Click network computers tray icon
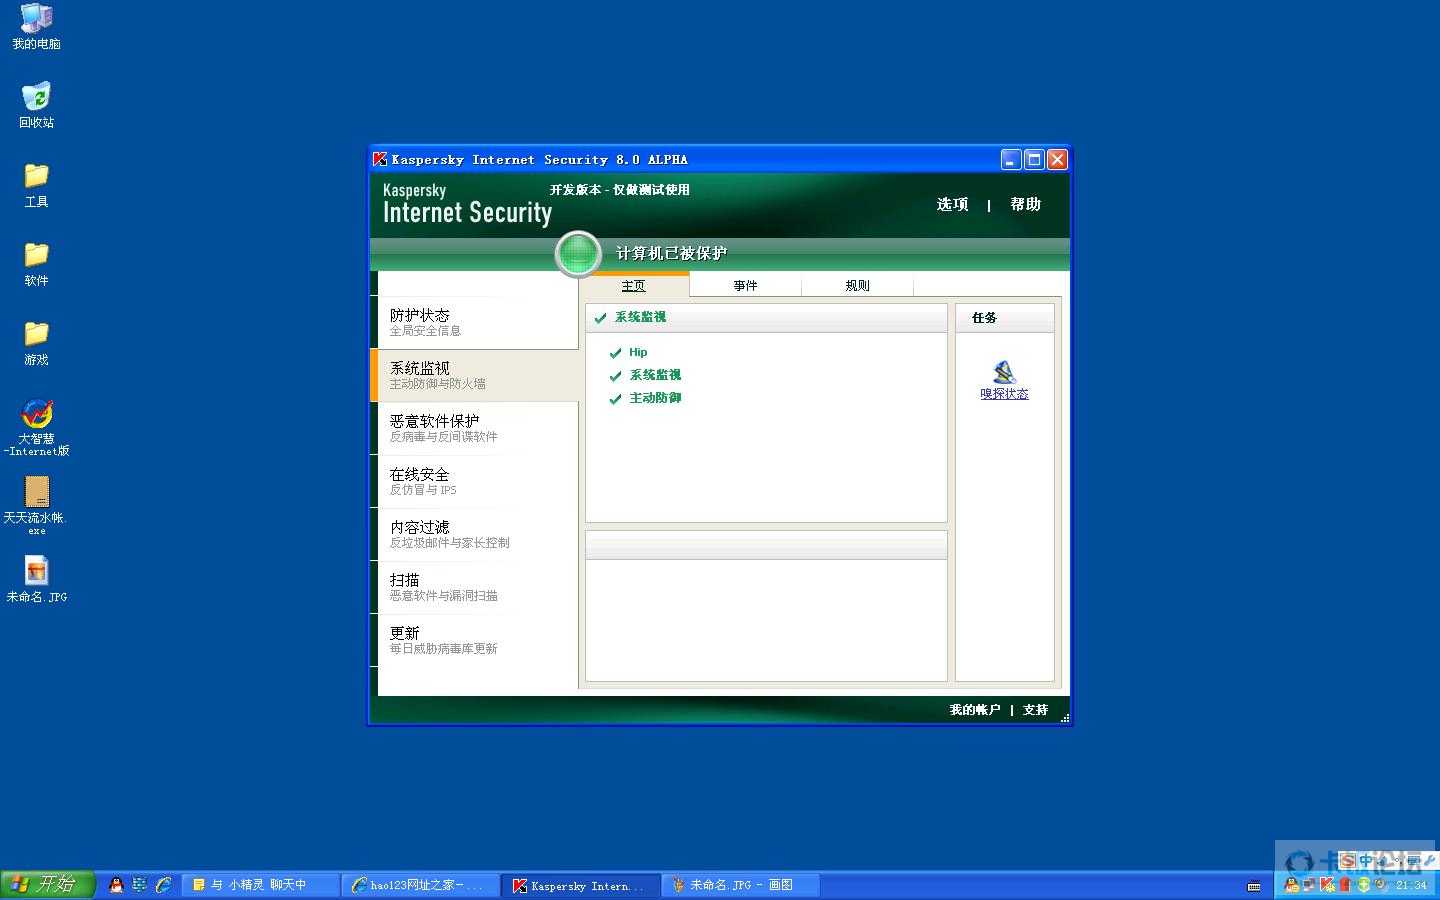 (x=1309, y=885)
